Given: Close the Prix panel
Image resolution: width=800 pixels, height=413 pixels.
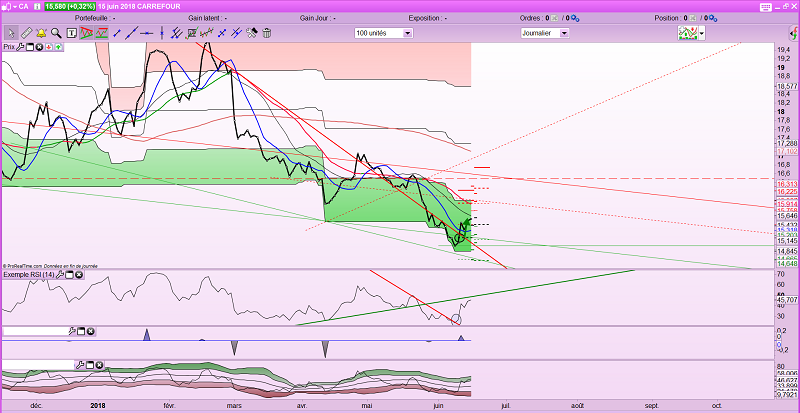Looking at the screenshot, I should 38,46.
